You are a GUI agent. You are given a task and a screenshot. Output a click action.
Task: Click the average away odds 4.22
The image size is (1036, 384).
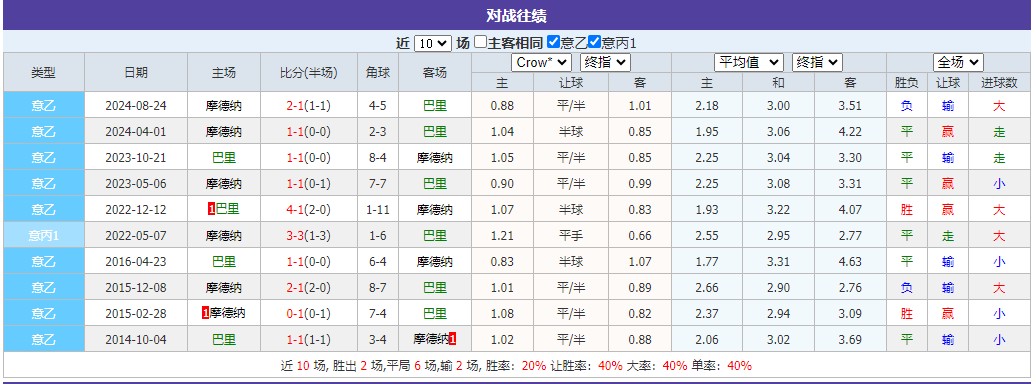[x=850, y=132]
